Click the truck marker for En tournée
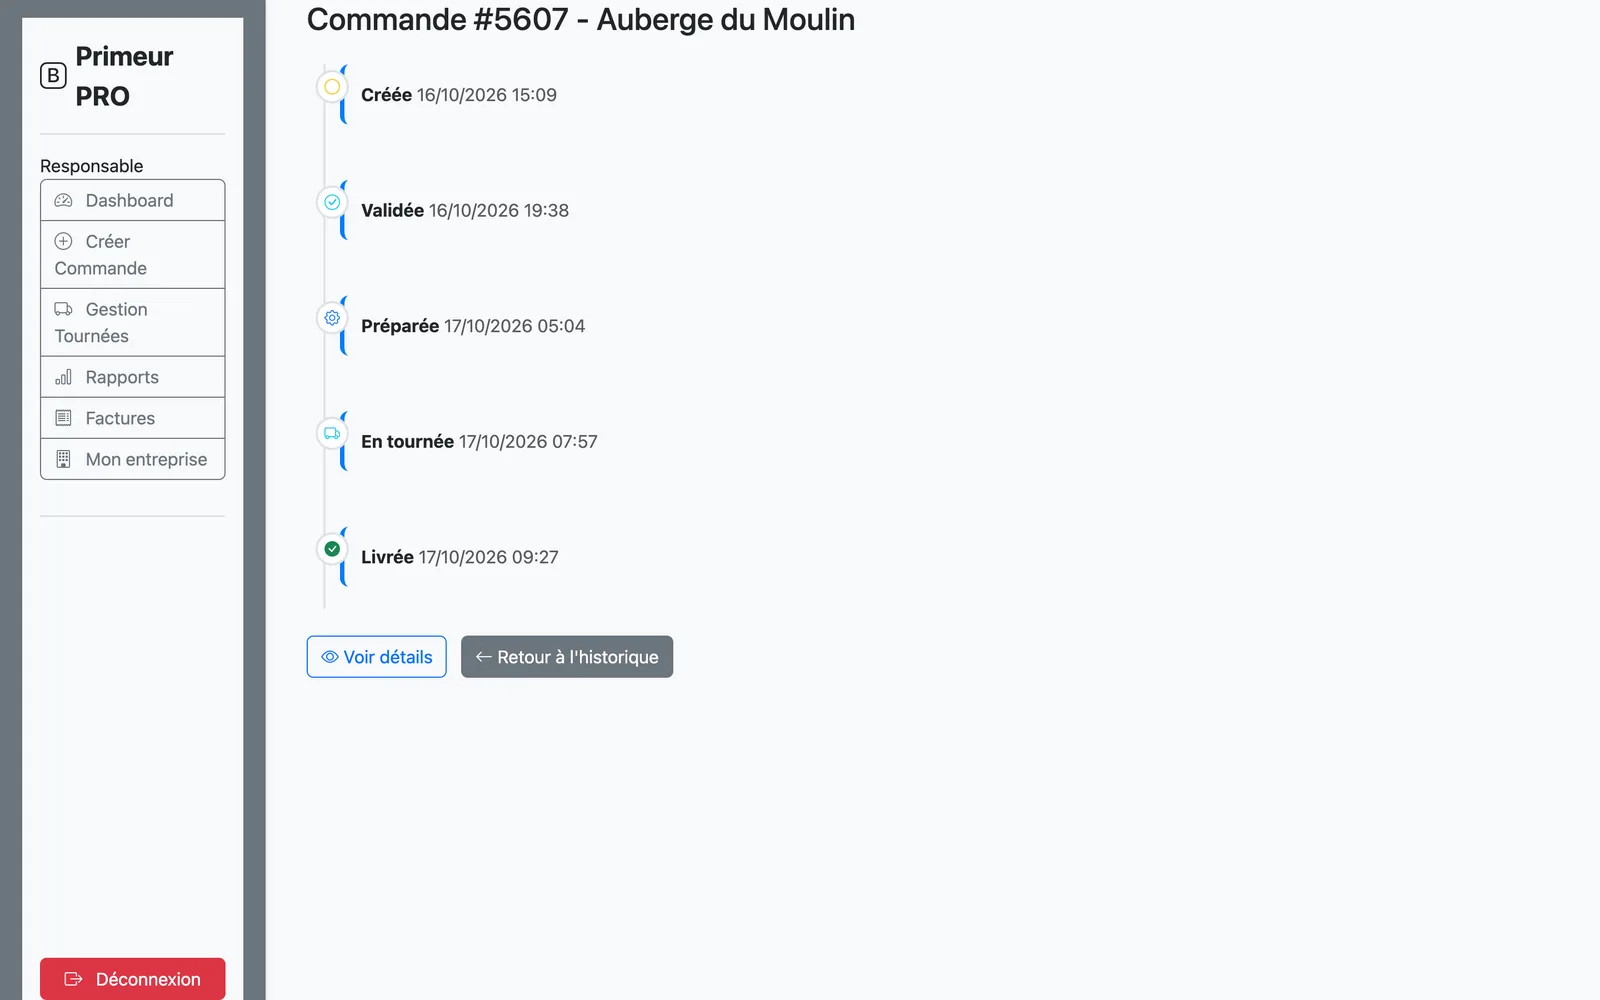1600x1000 pixels. (x=332, y=433)
